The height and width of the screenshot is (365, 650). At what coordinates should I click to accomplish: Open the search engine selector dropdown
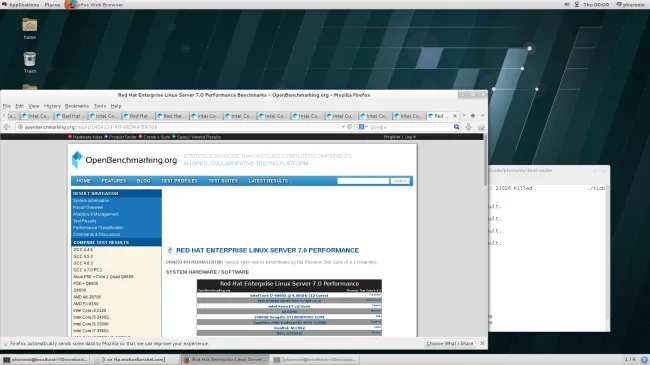pos(364,127)
